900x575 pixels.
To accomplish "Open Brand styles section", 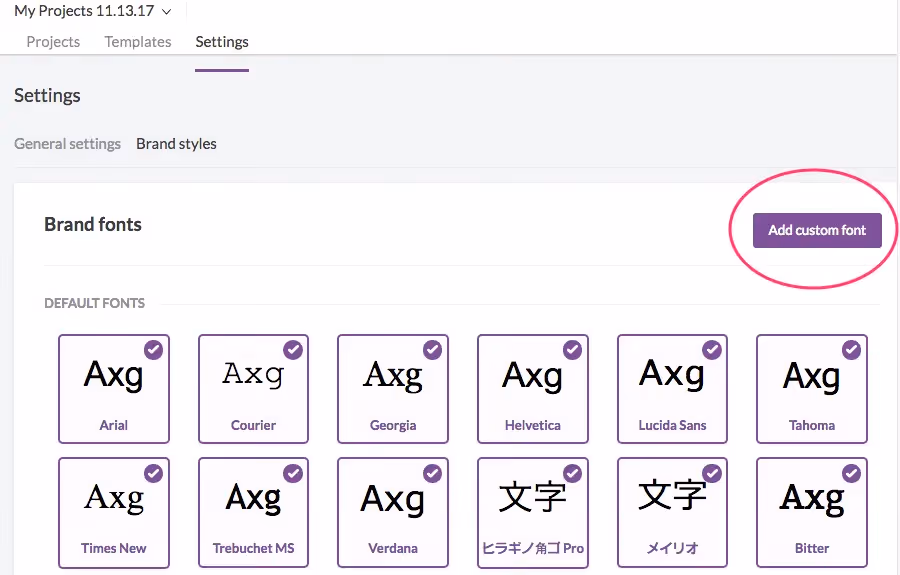I will pyautogui.click(x=176, y=143).
